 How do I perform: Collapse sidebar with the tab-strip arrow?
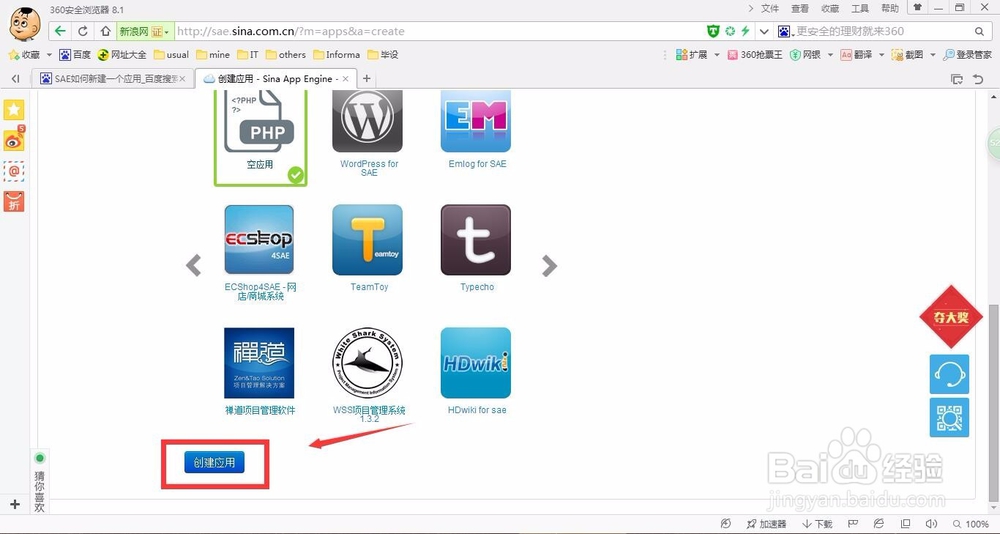[x=15, y=78]
